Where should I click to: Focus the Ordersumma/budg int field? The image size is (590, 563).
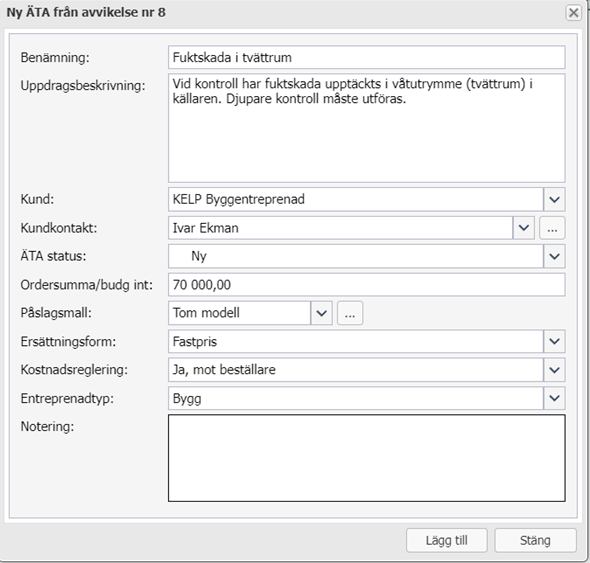pos(366,285)
